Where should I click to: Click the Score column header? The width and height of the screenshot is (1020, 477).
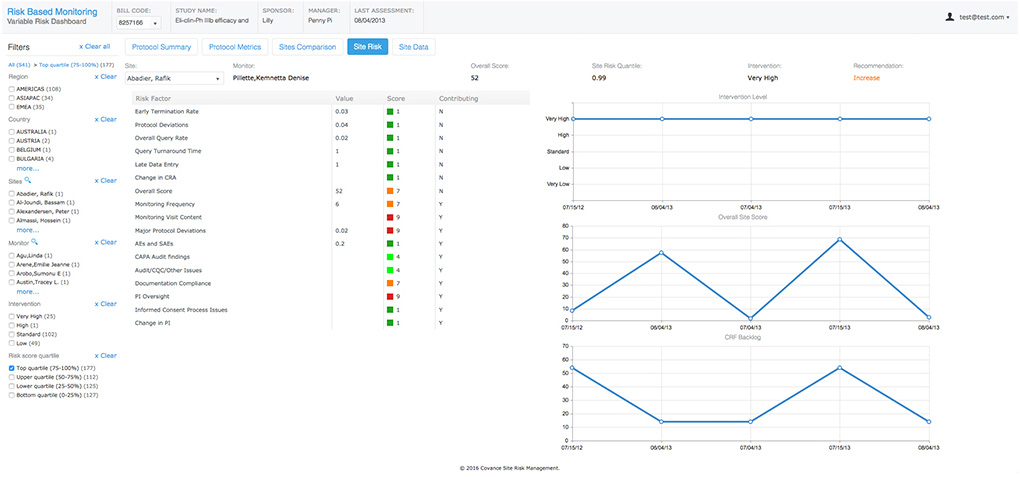(x=396, y=99)
